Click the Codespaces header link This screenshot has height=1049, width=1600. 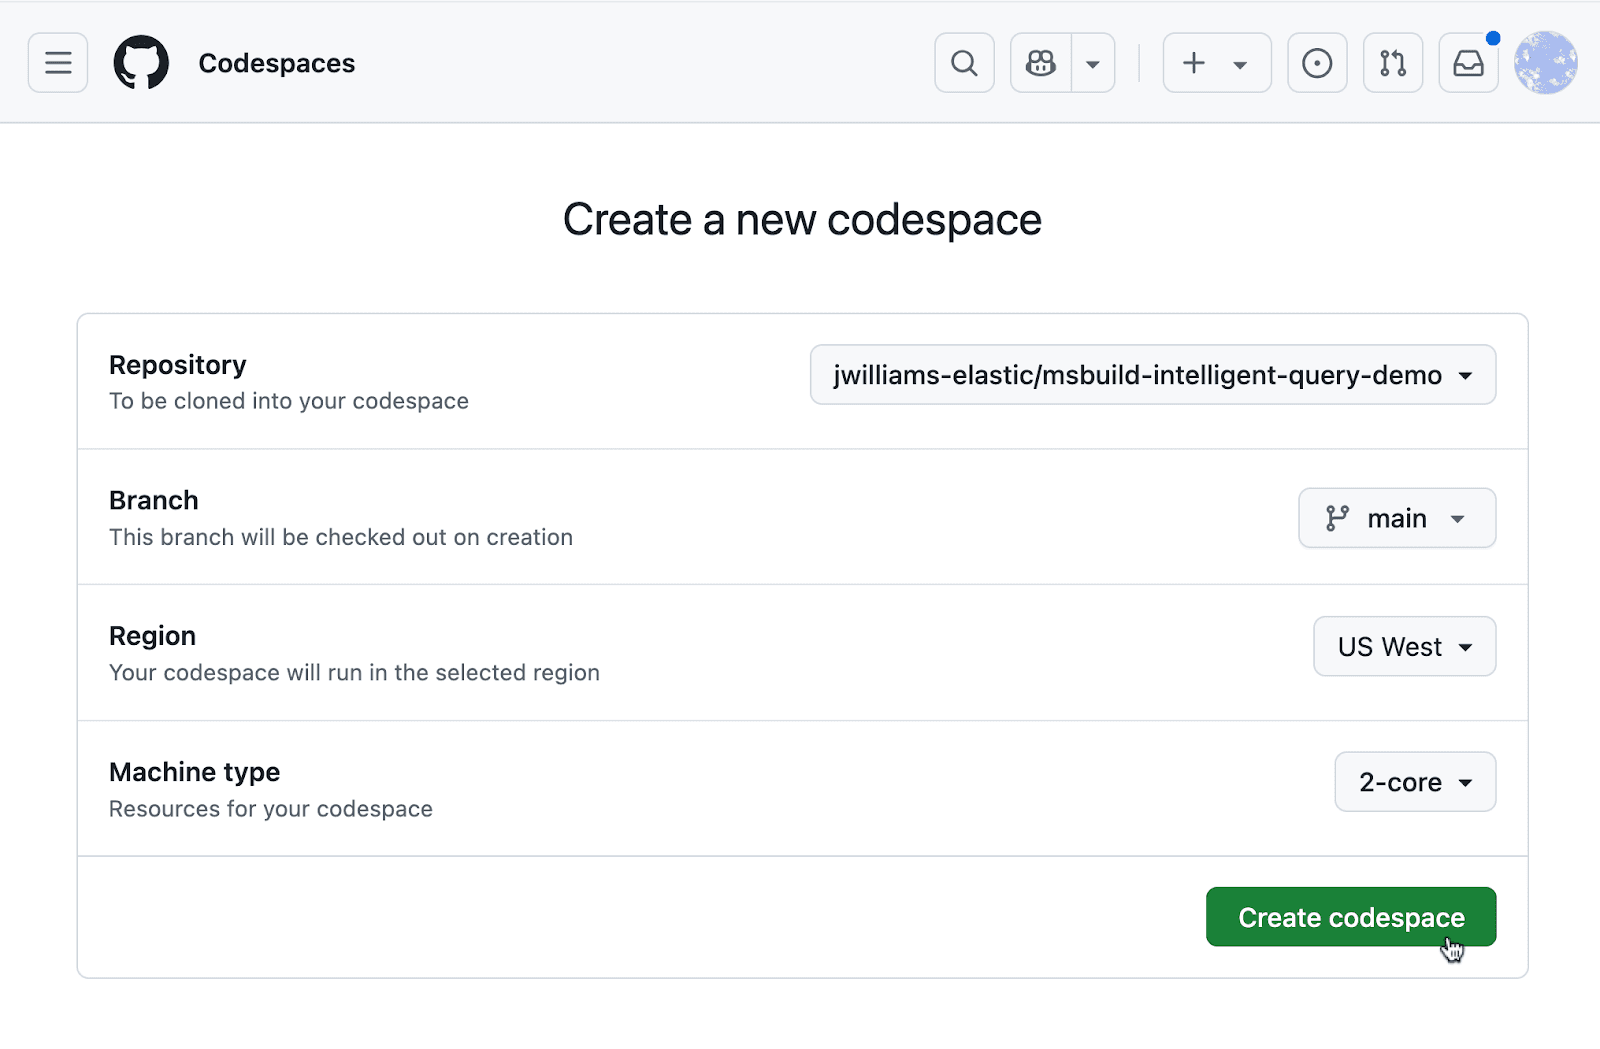276,63
